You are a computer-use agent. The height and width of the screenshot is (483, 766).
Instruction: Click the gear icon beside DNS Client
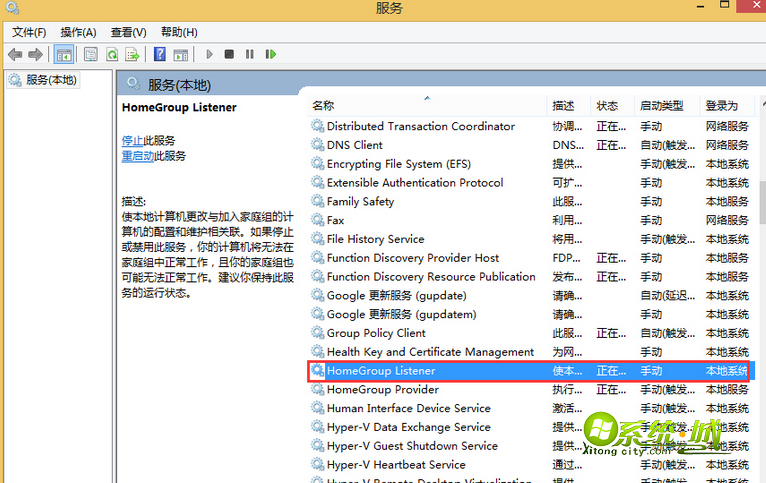tap(318, 145)
